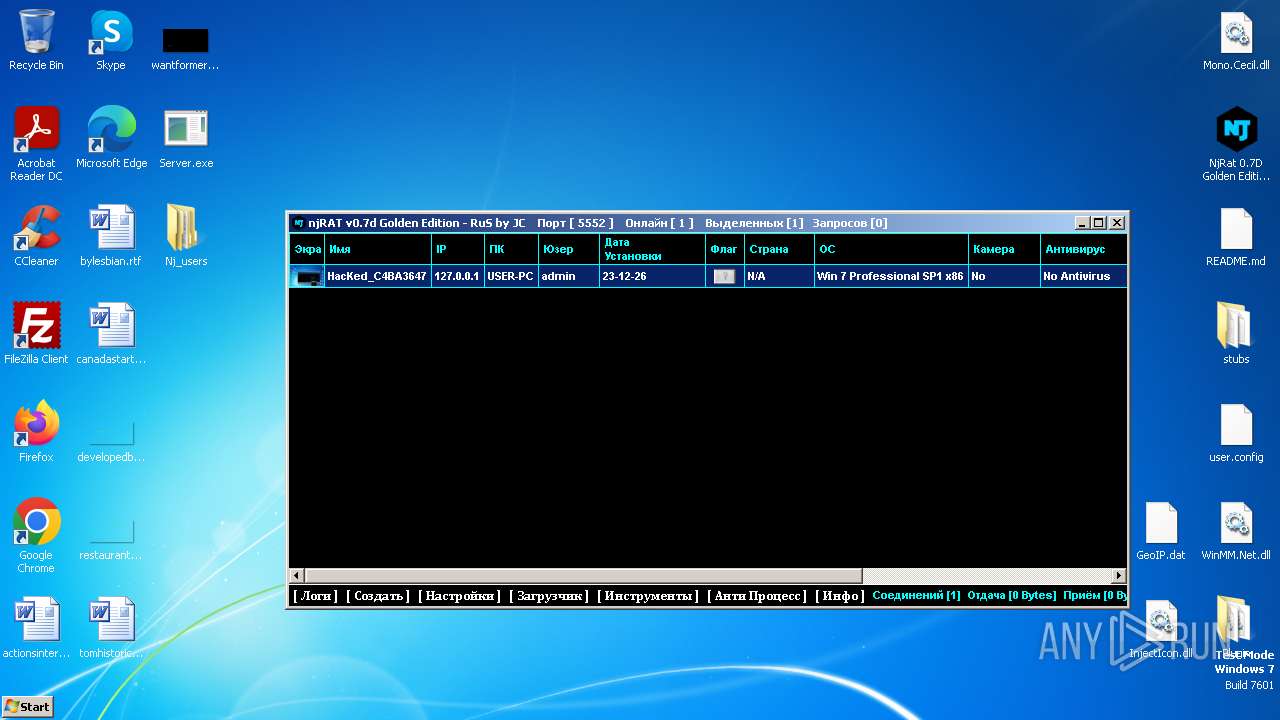This screenshot has width=1280, height=720.
Task: Click the njRAT title bar icon
Action: (298, 223)
